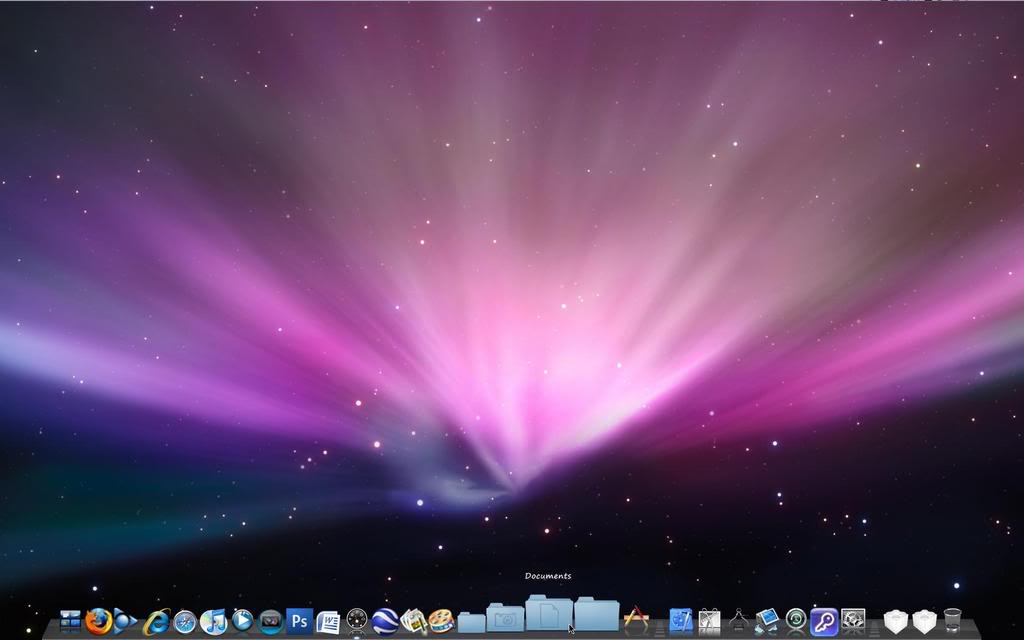This screenshot has width=1024, height=640.
Task: Launch Photoshop from the dock
Action: pyautogui.click(x=300, y=620)
